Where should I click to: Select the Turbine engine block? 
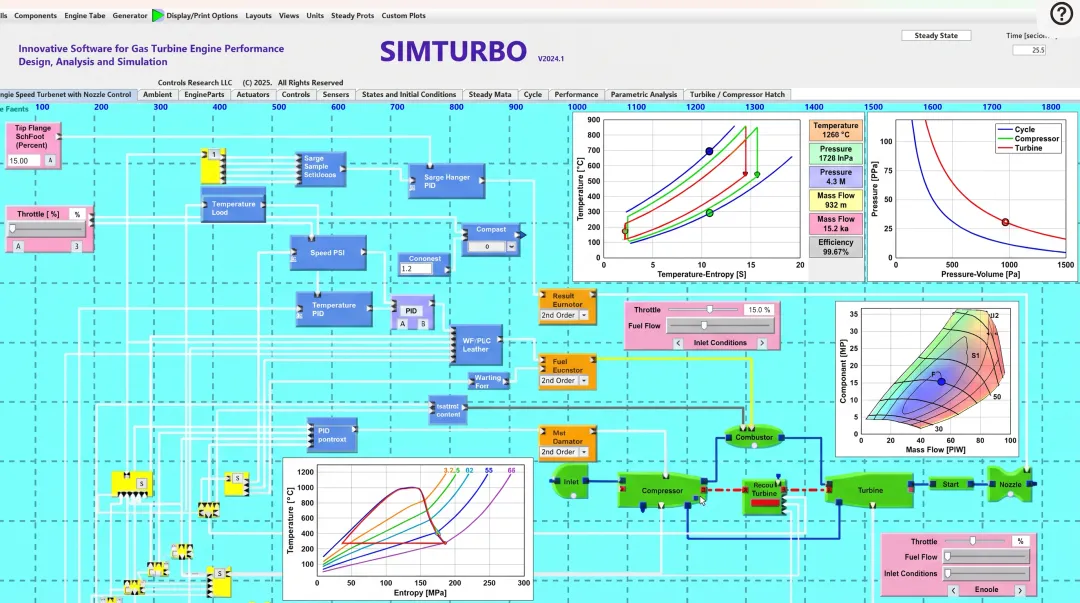click(x=870, y=490)
